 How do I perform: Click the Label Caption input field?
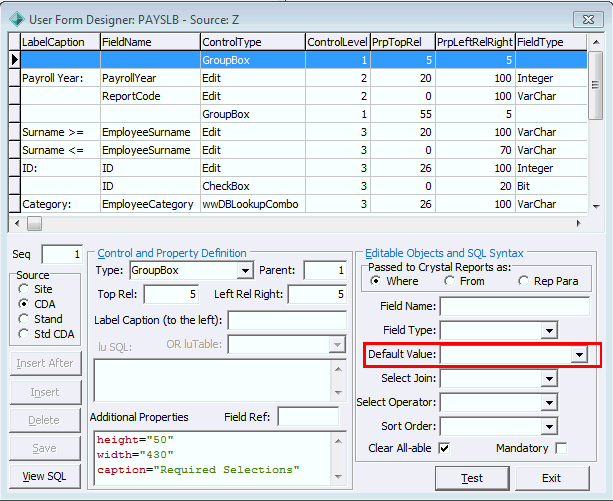click(x=287, y=321)
